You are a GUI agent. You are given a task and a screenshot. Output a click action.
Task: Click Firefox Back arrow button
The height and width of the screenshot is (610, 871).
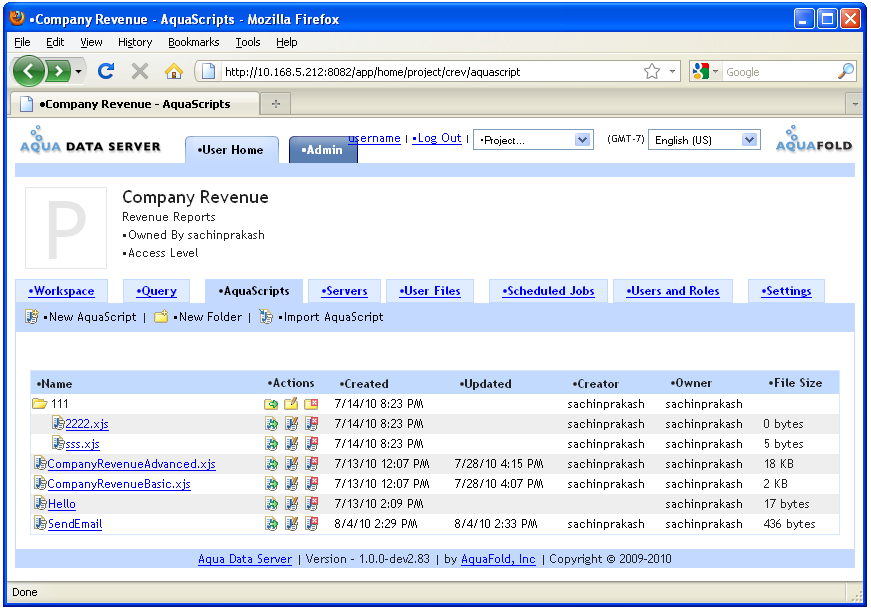pyautogui.click(x=28, y=71)
